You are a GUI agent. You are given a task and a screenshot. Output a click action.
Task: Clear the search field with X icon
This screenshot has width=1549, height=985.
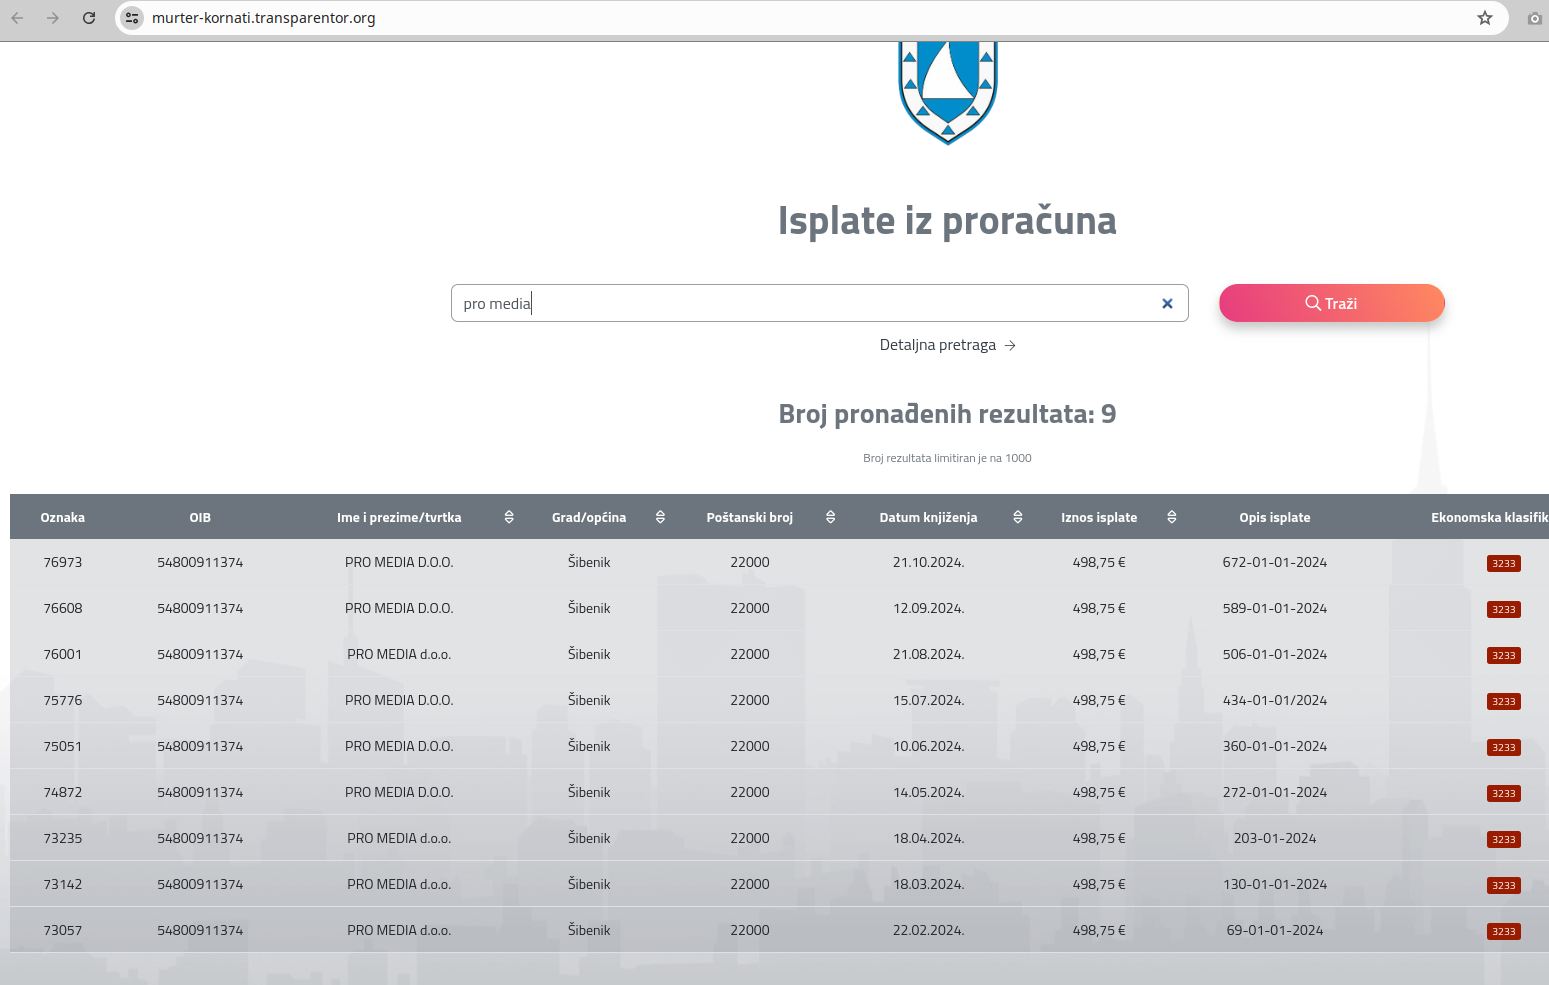click(x=1167, y=304)
